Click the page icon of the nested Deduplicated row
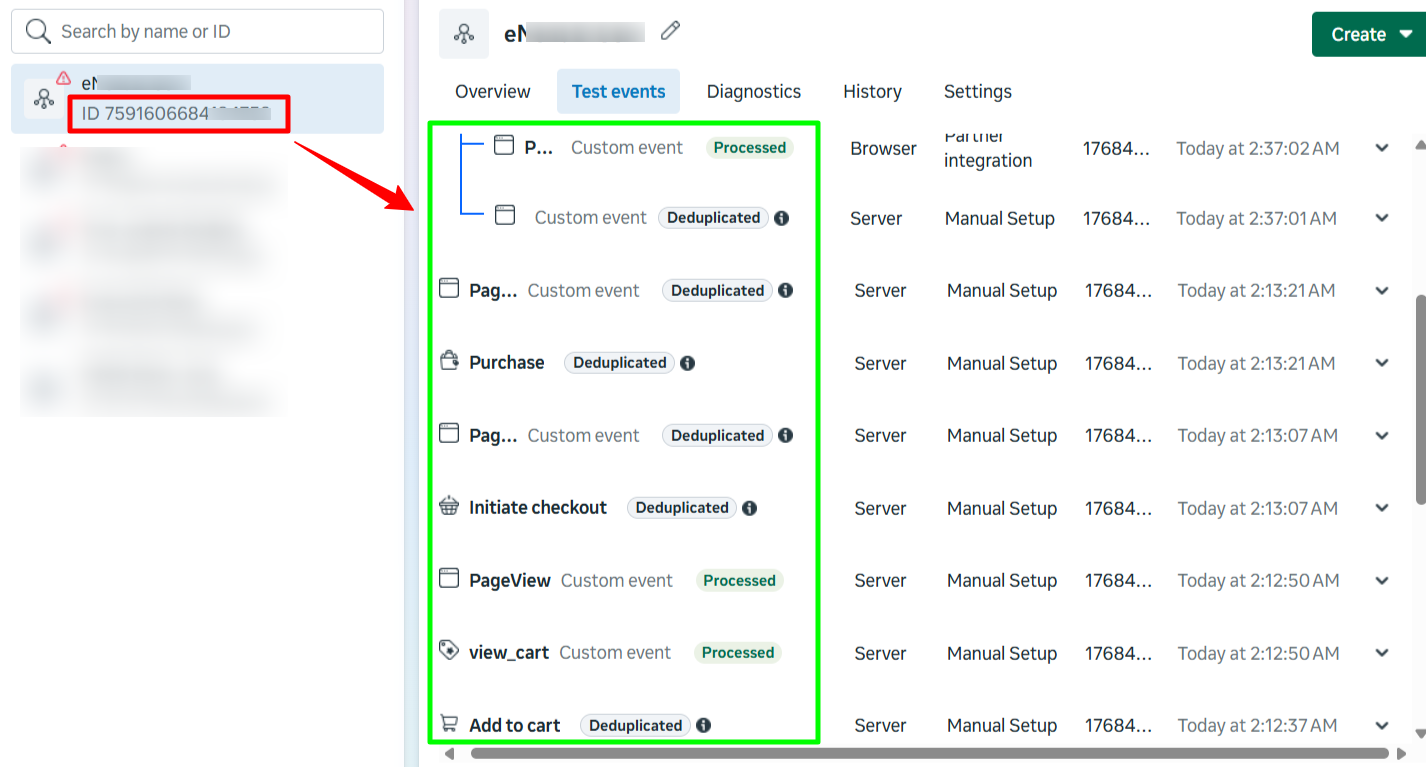Screen dimensions: 1426x767 [505, 215]
